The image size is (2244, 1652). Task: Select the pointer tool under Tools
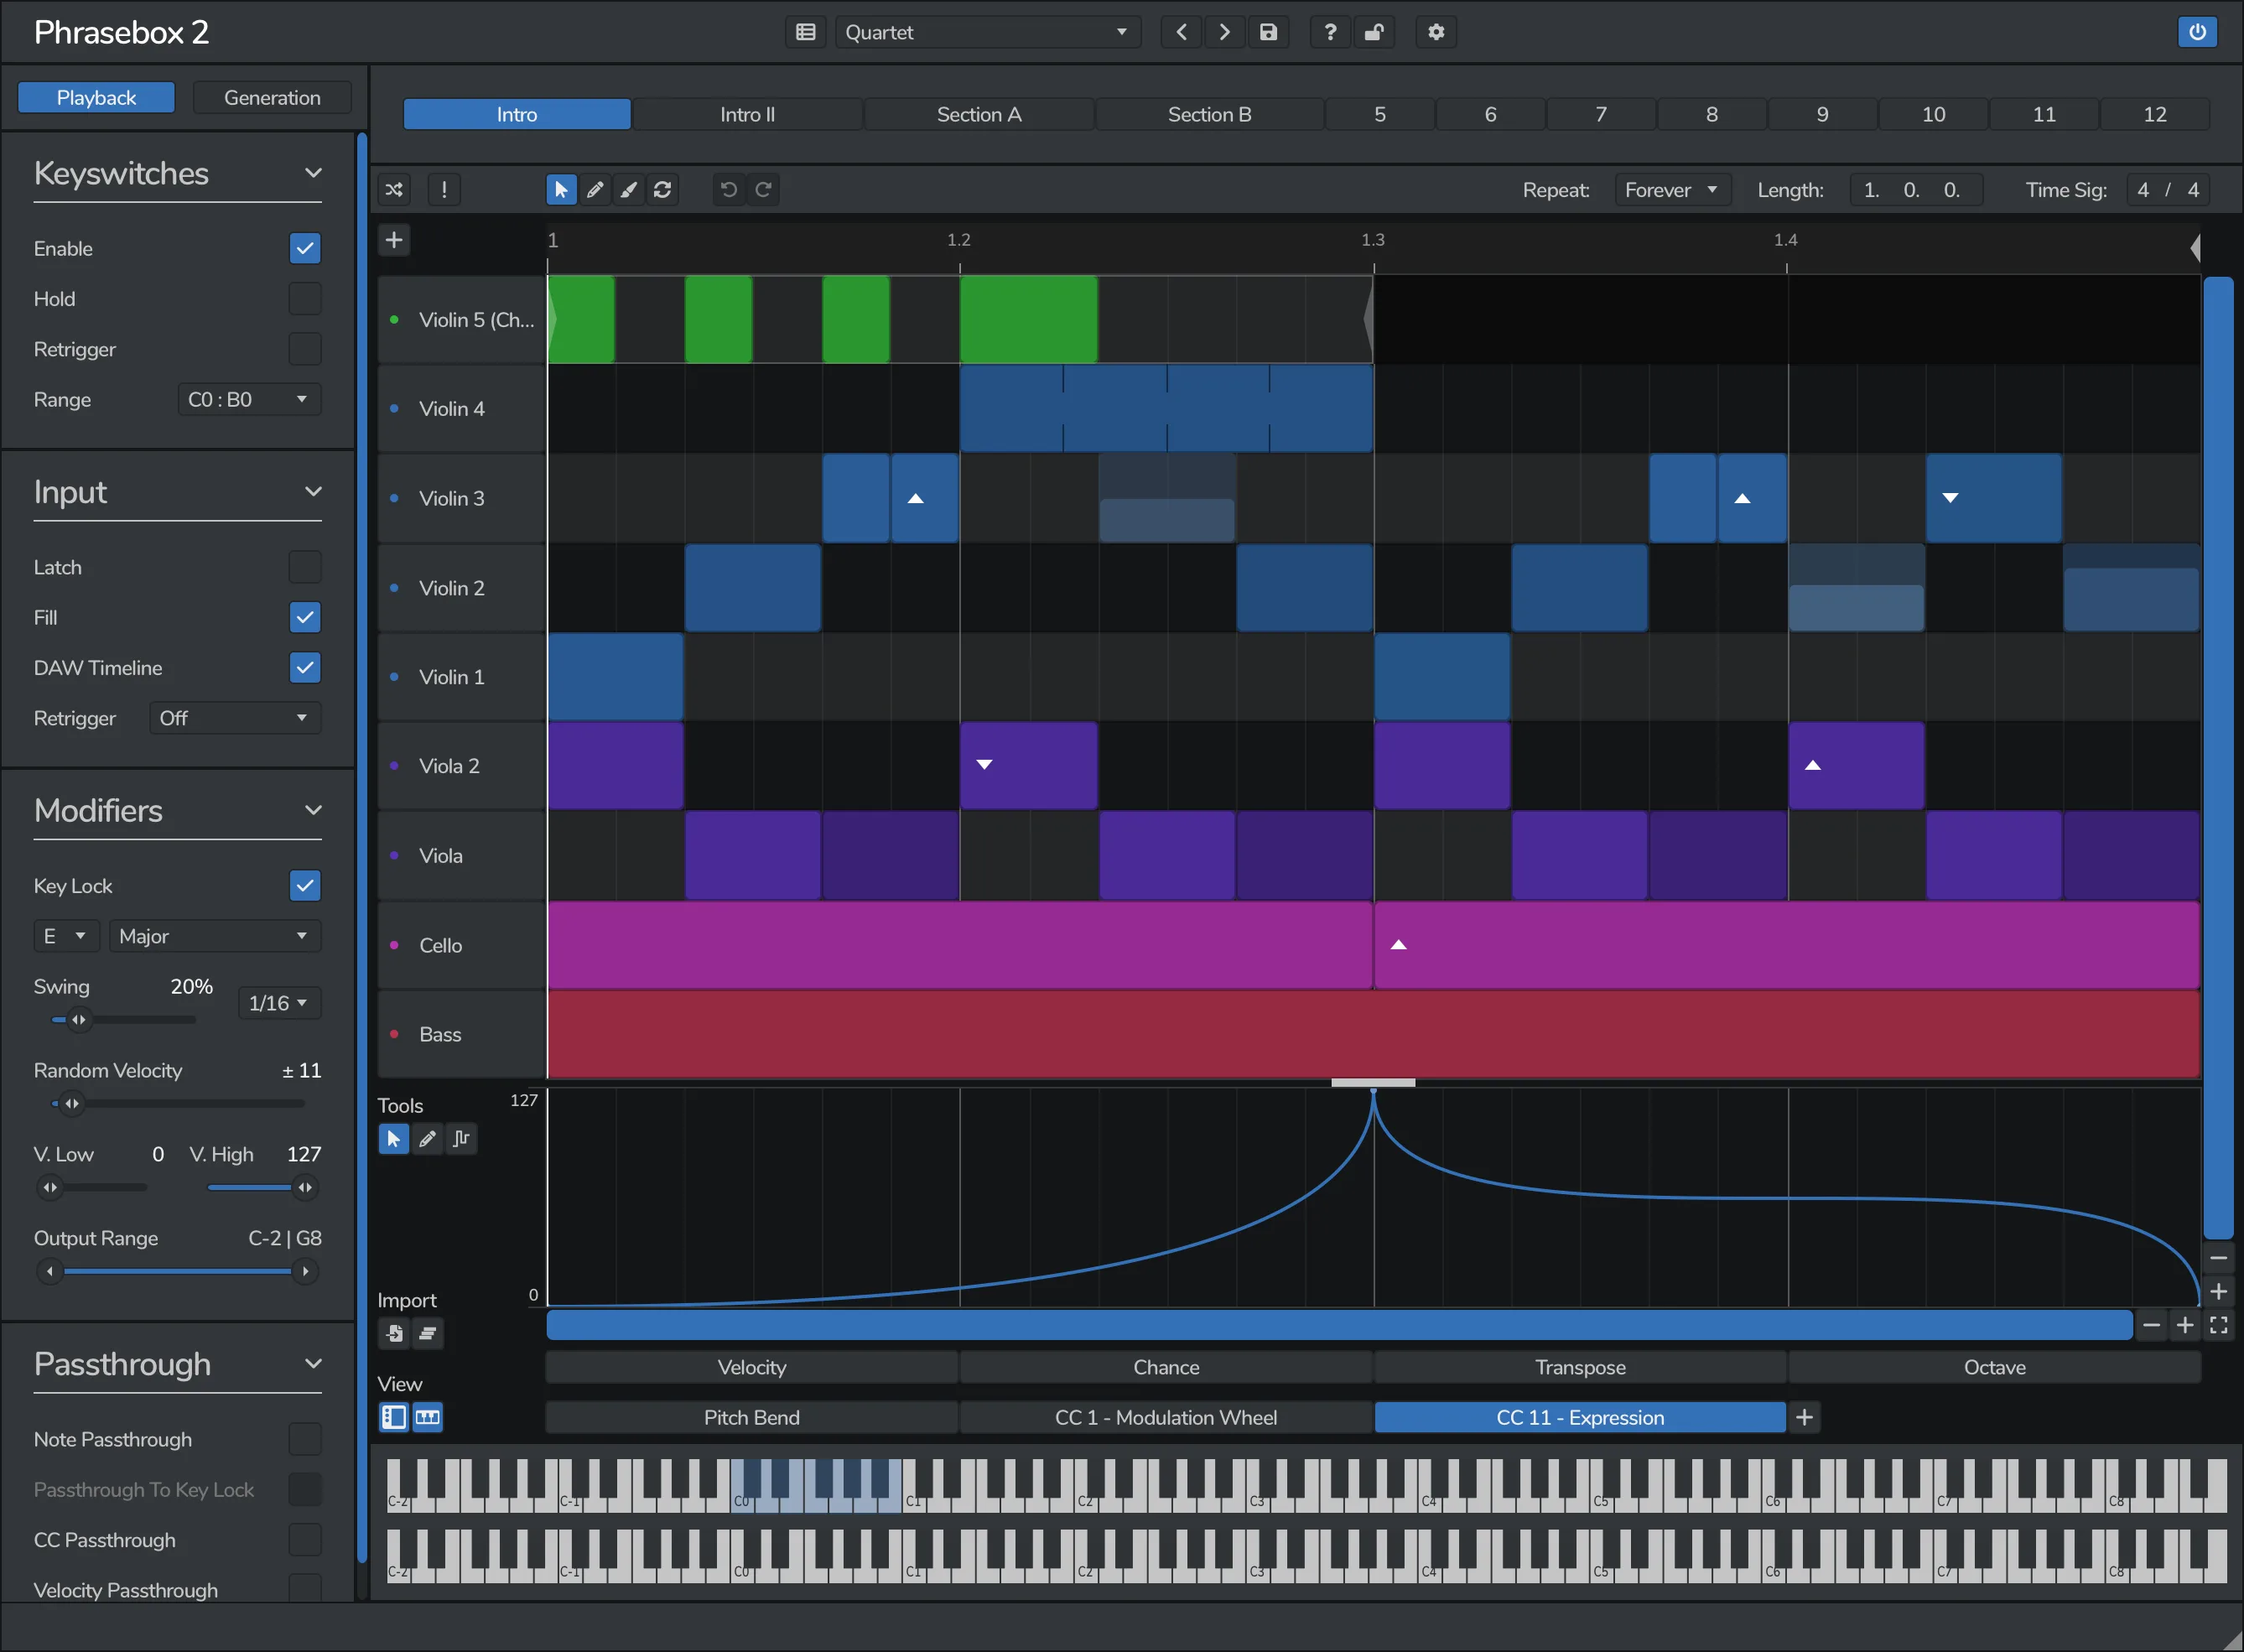pyautogui.click(x=393, y=1139)
